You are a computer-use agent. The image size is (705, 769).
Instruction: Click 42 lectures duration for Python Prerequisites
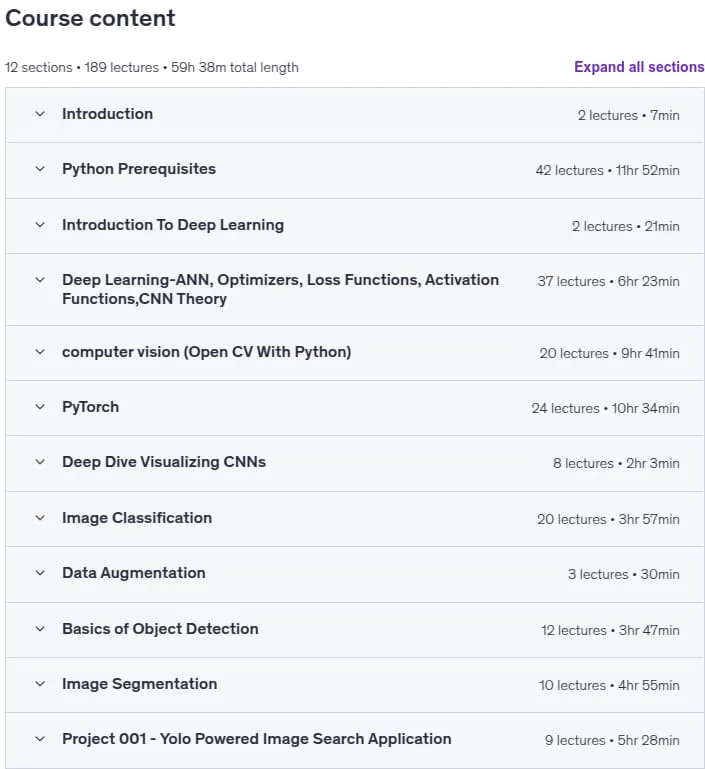click(607, 170)
